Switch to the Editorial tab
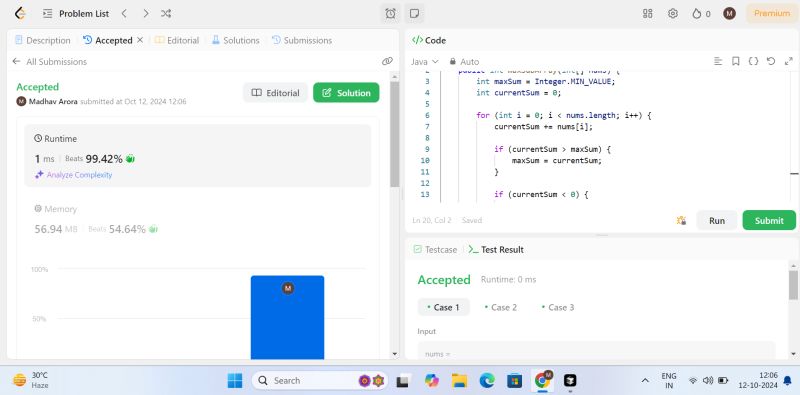800x395 pixels. 177,40
